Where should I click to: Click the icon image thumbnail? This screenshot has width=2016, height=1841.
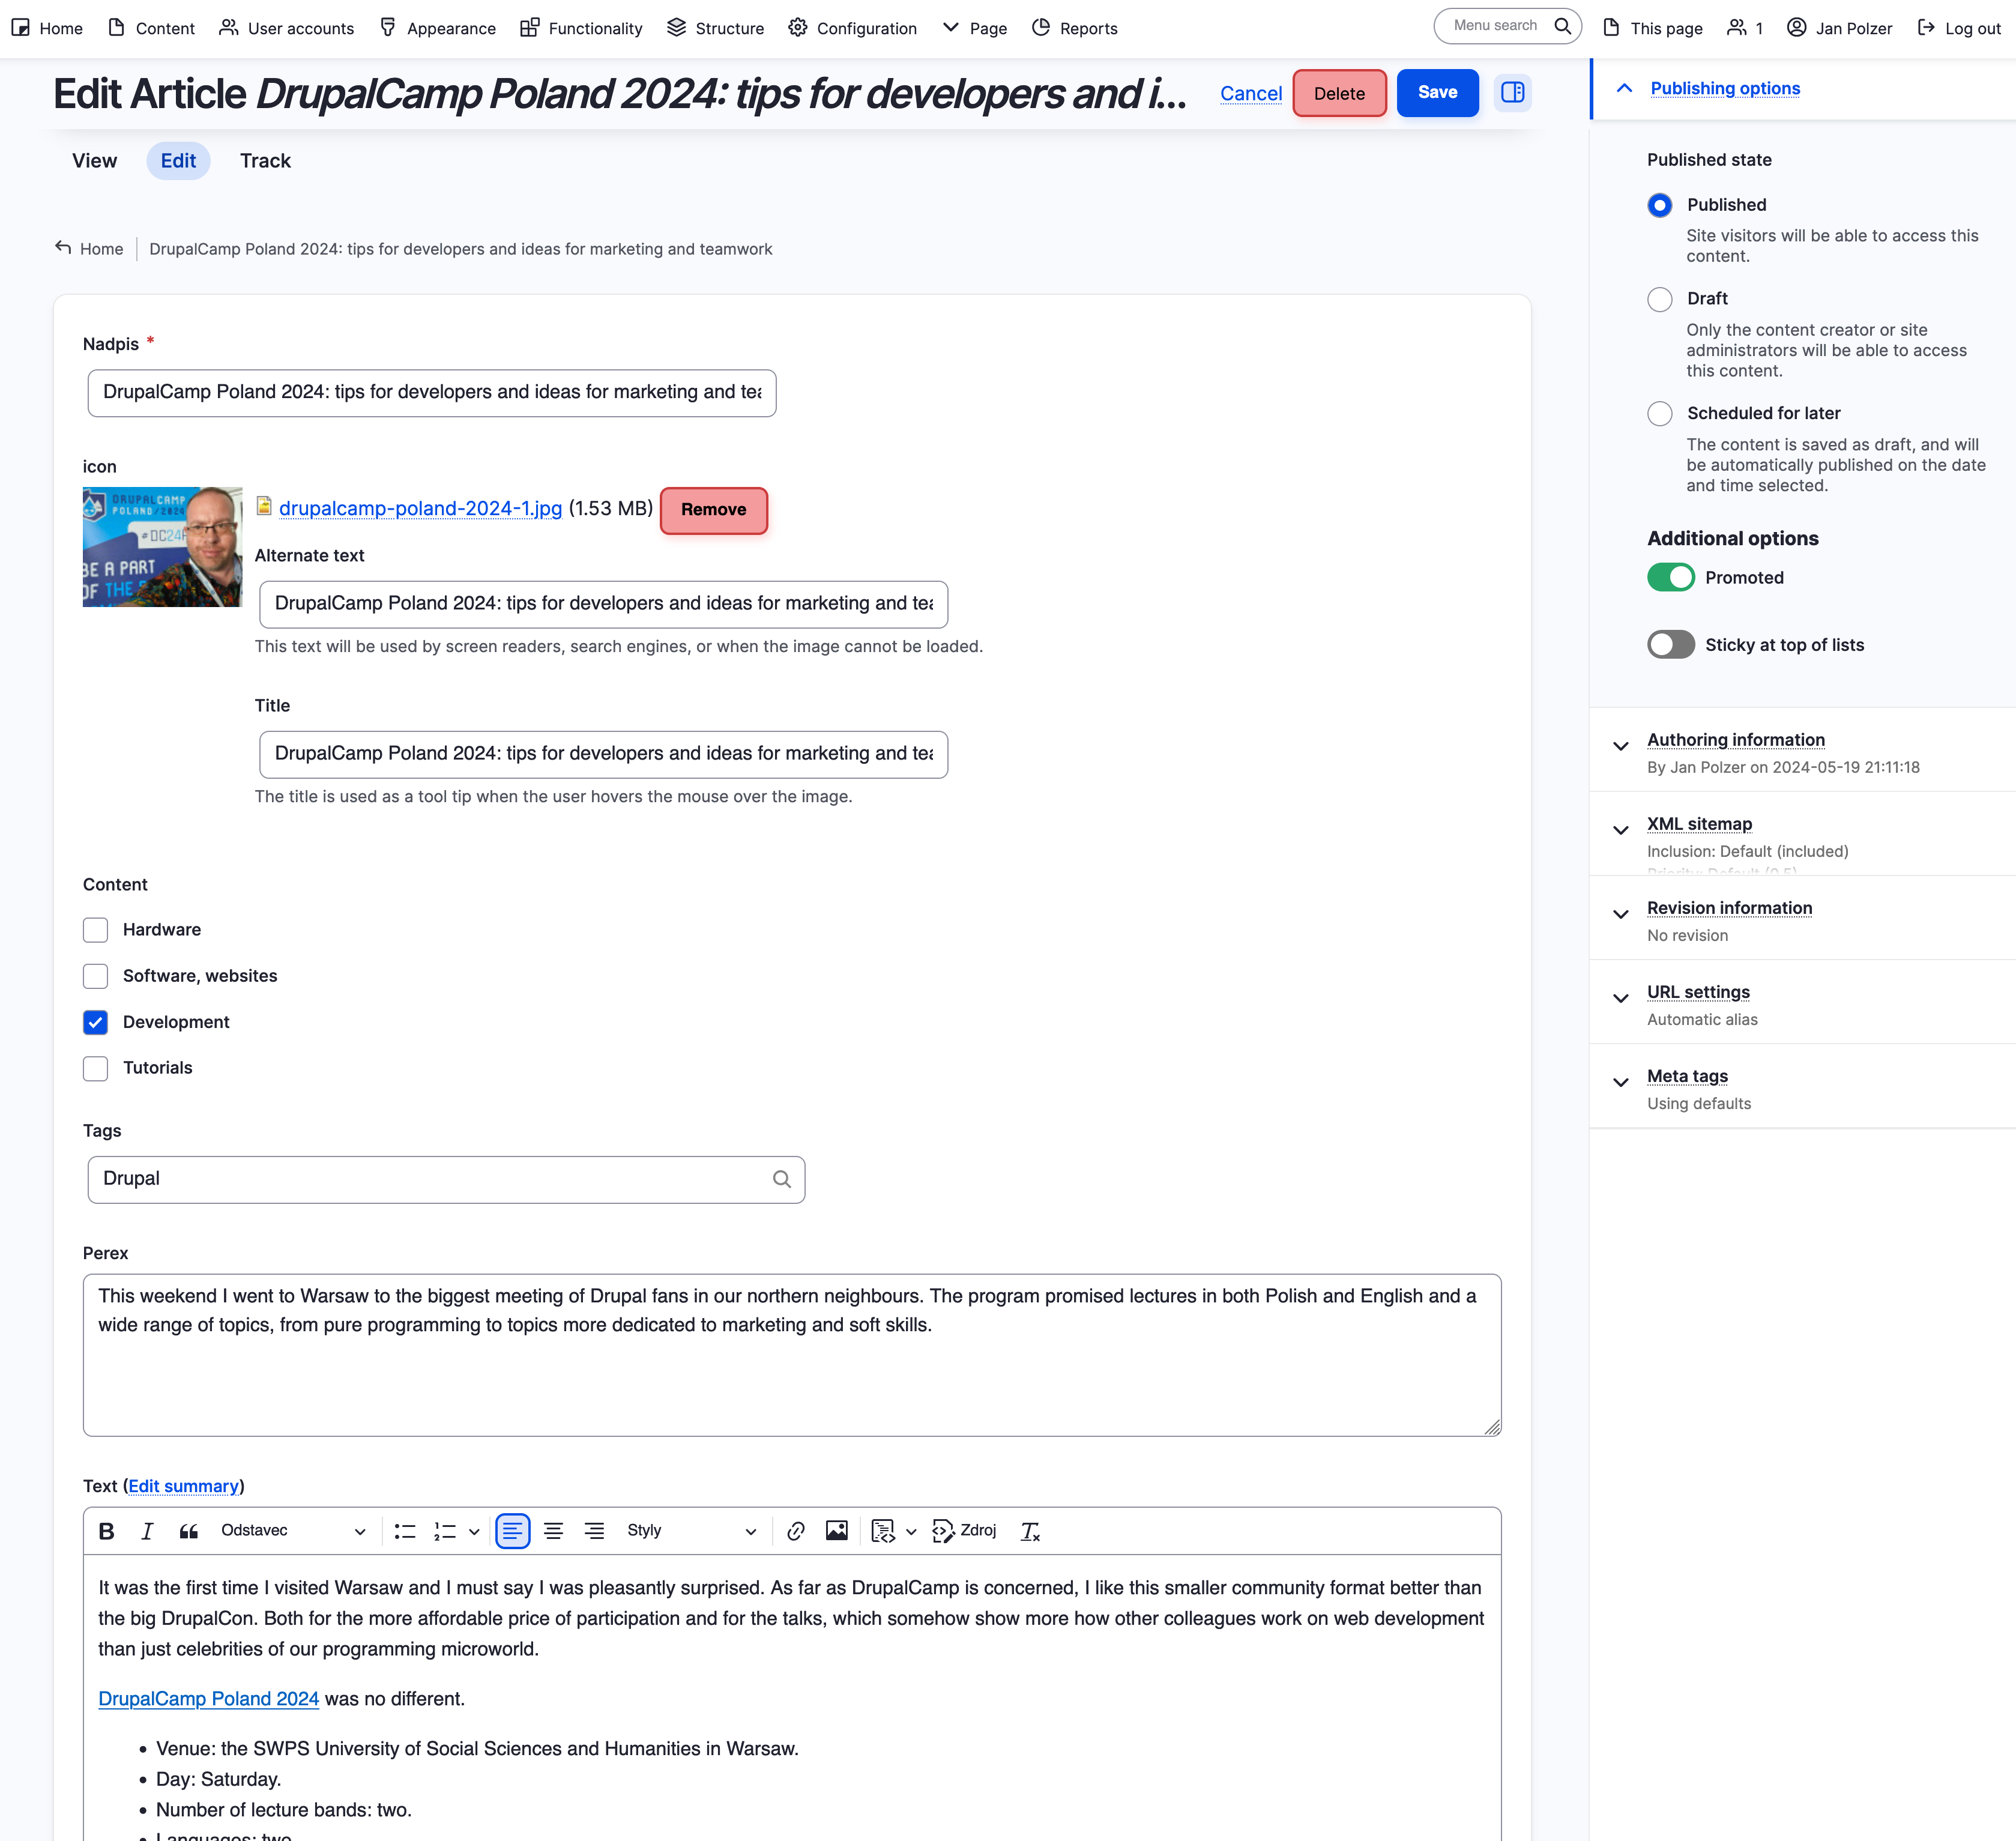pos(162,547)
